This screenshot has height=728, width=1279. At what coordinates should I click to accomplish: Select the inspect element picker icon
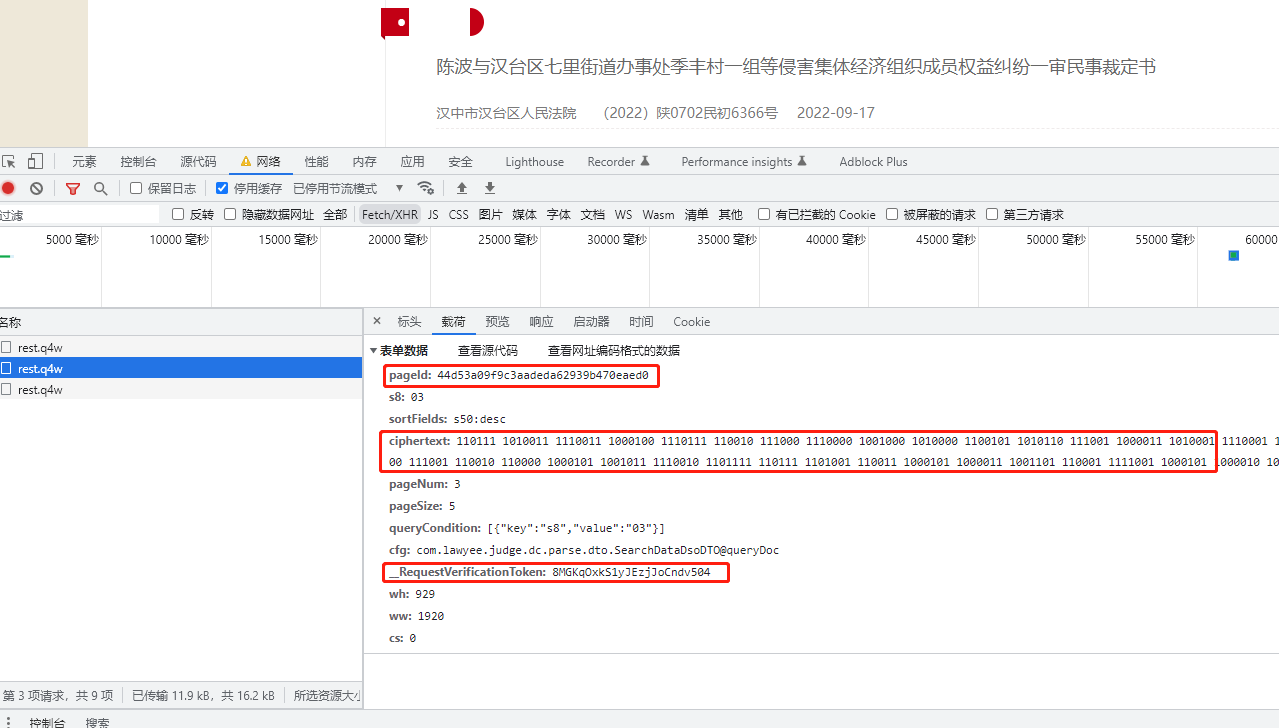8,161
